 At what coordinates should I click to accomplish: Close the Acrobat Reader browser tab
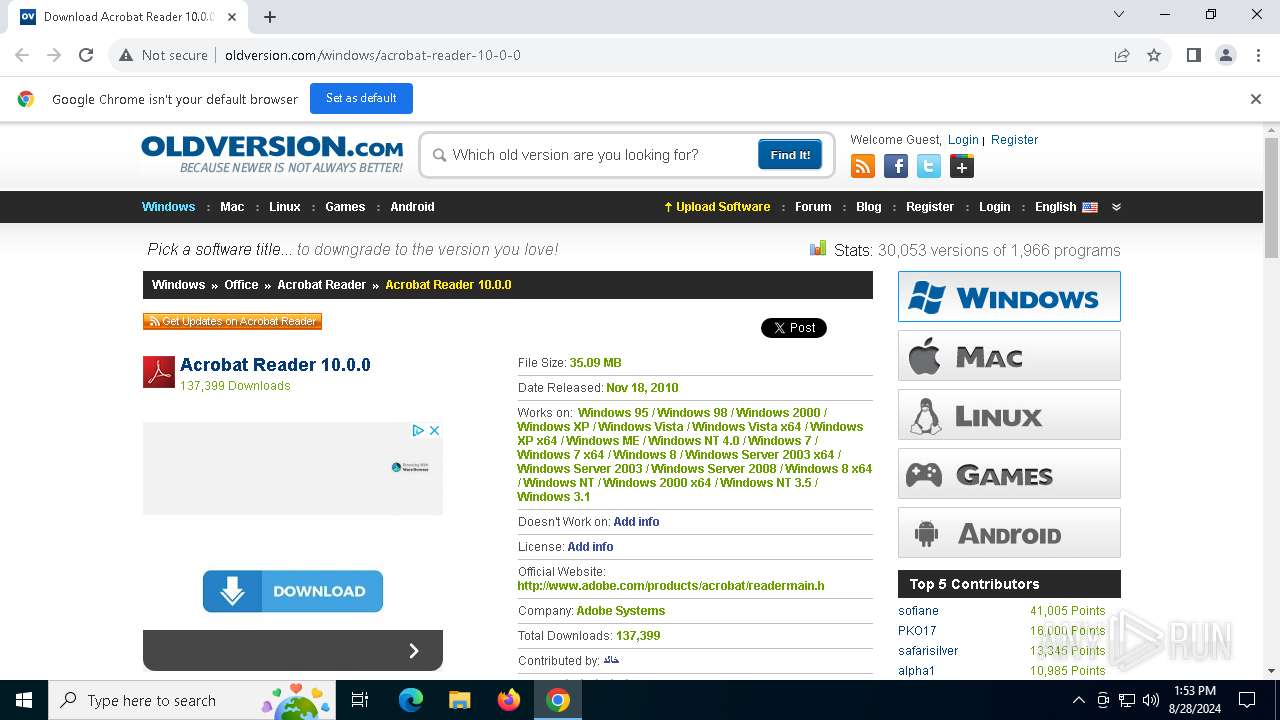click(232, 16)
